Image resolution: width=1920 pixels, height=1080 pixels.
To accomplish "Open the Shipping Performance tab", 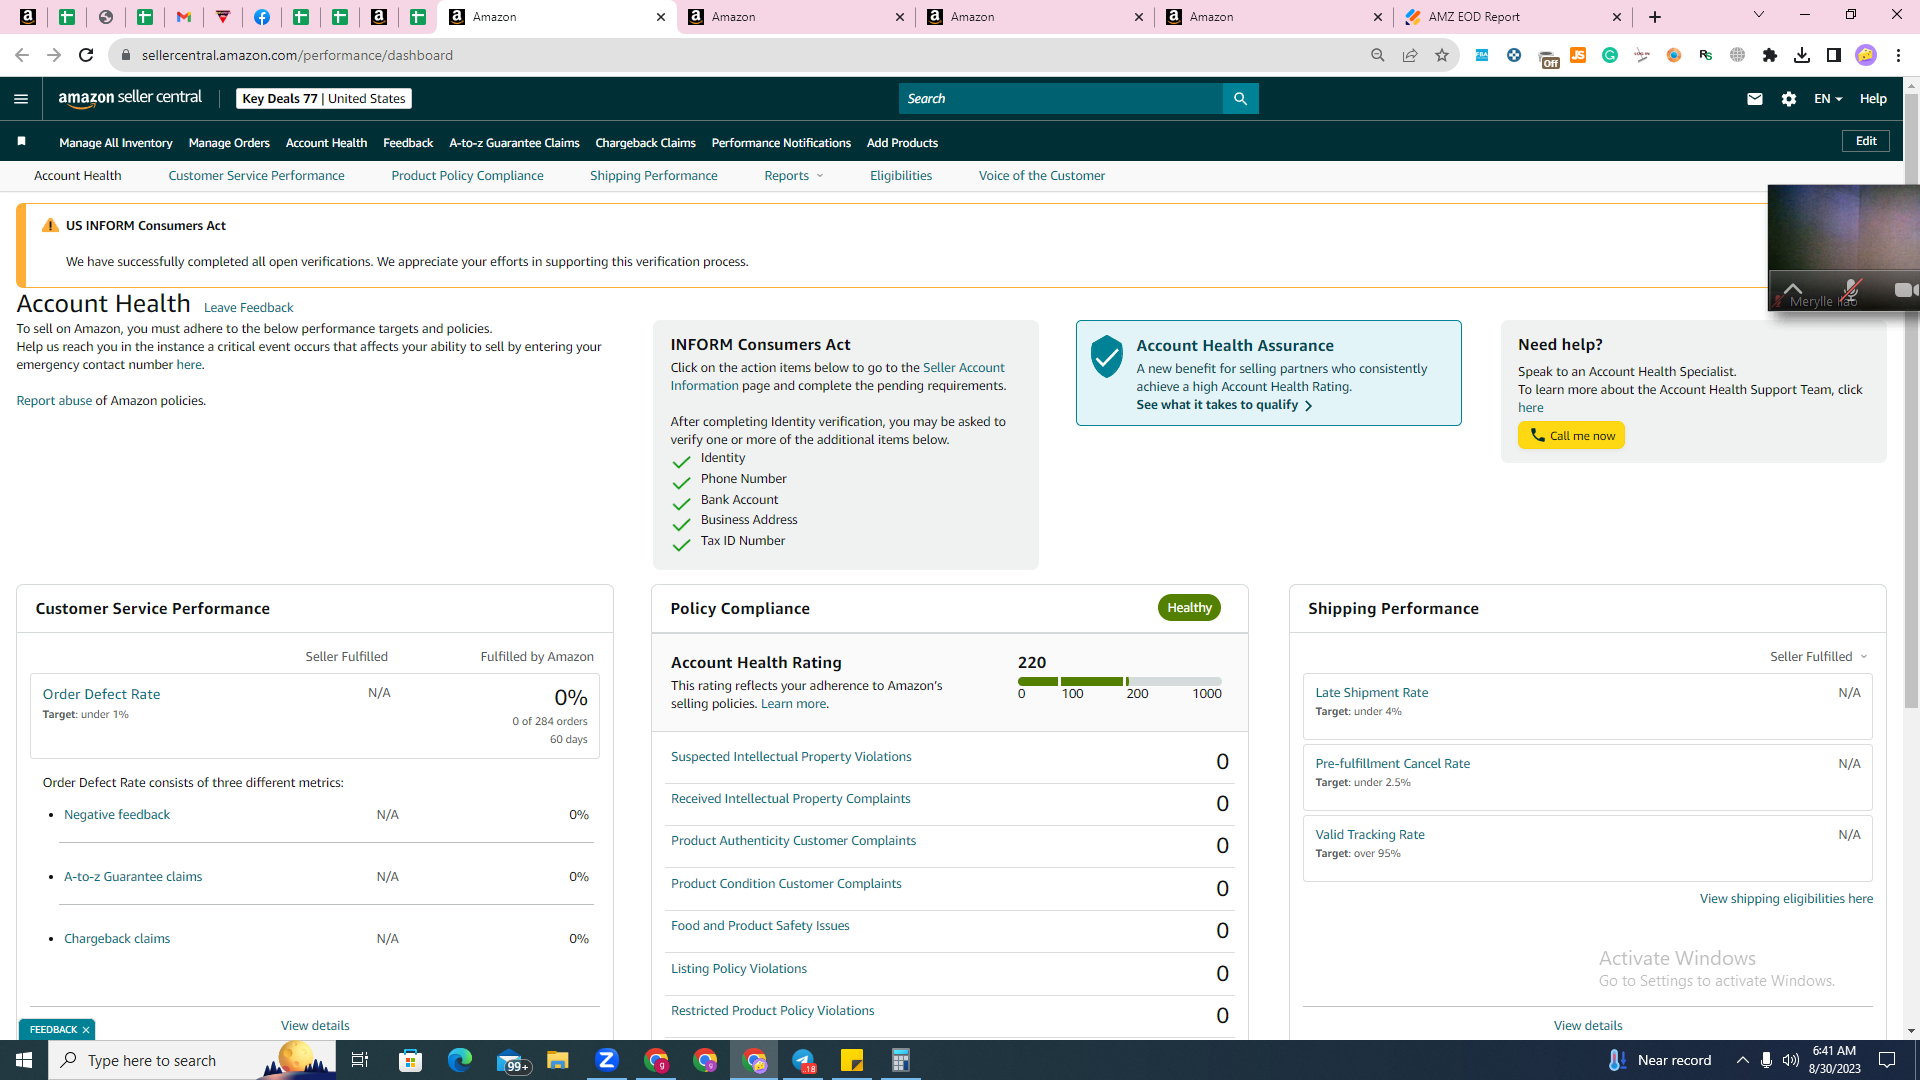I will coord(653,176).
